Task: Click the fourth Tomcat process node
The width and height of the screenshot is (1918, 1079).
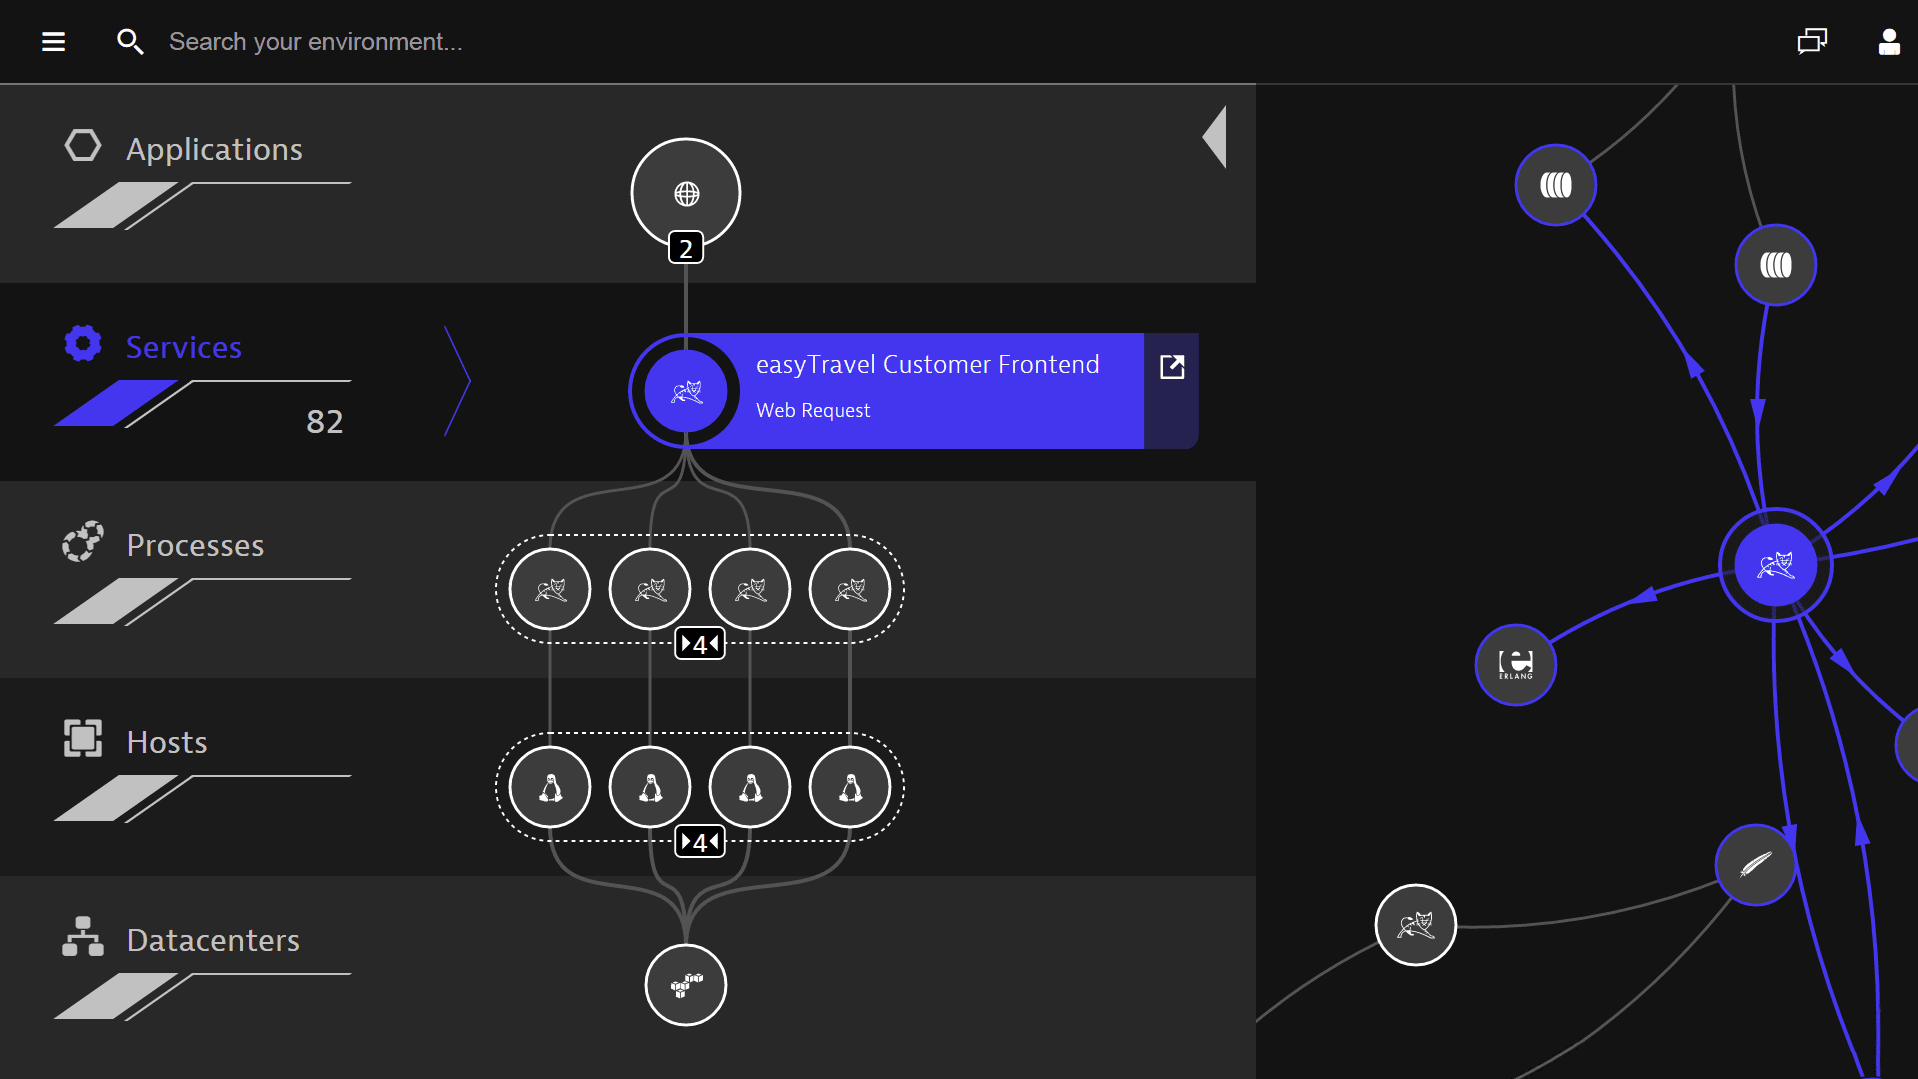Action: 850,589
